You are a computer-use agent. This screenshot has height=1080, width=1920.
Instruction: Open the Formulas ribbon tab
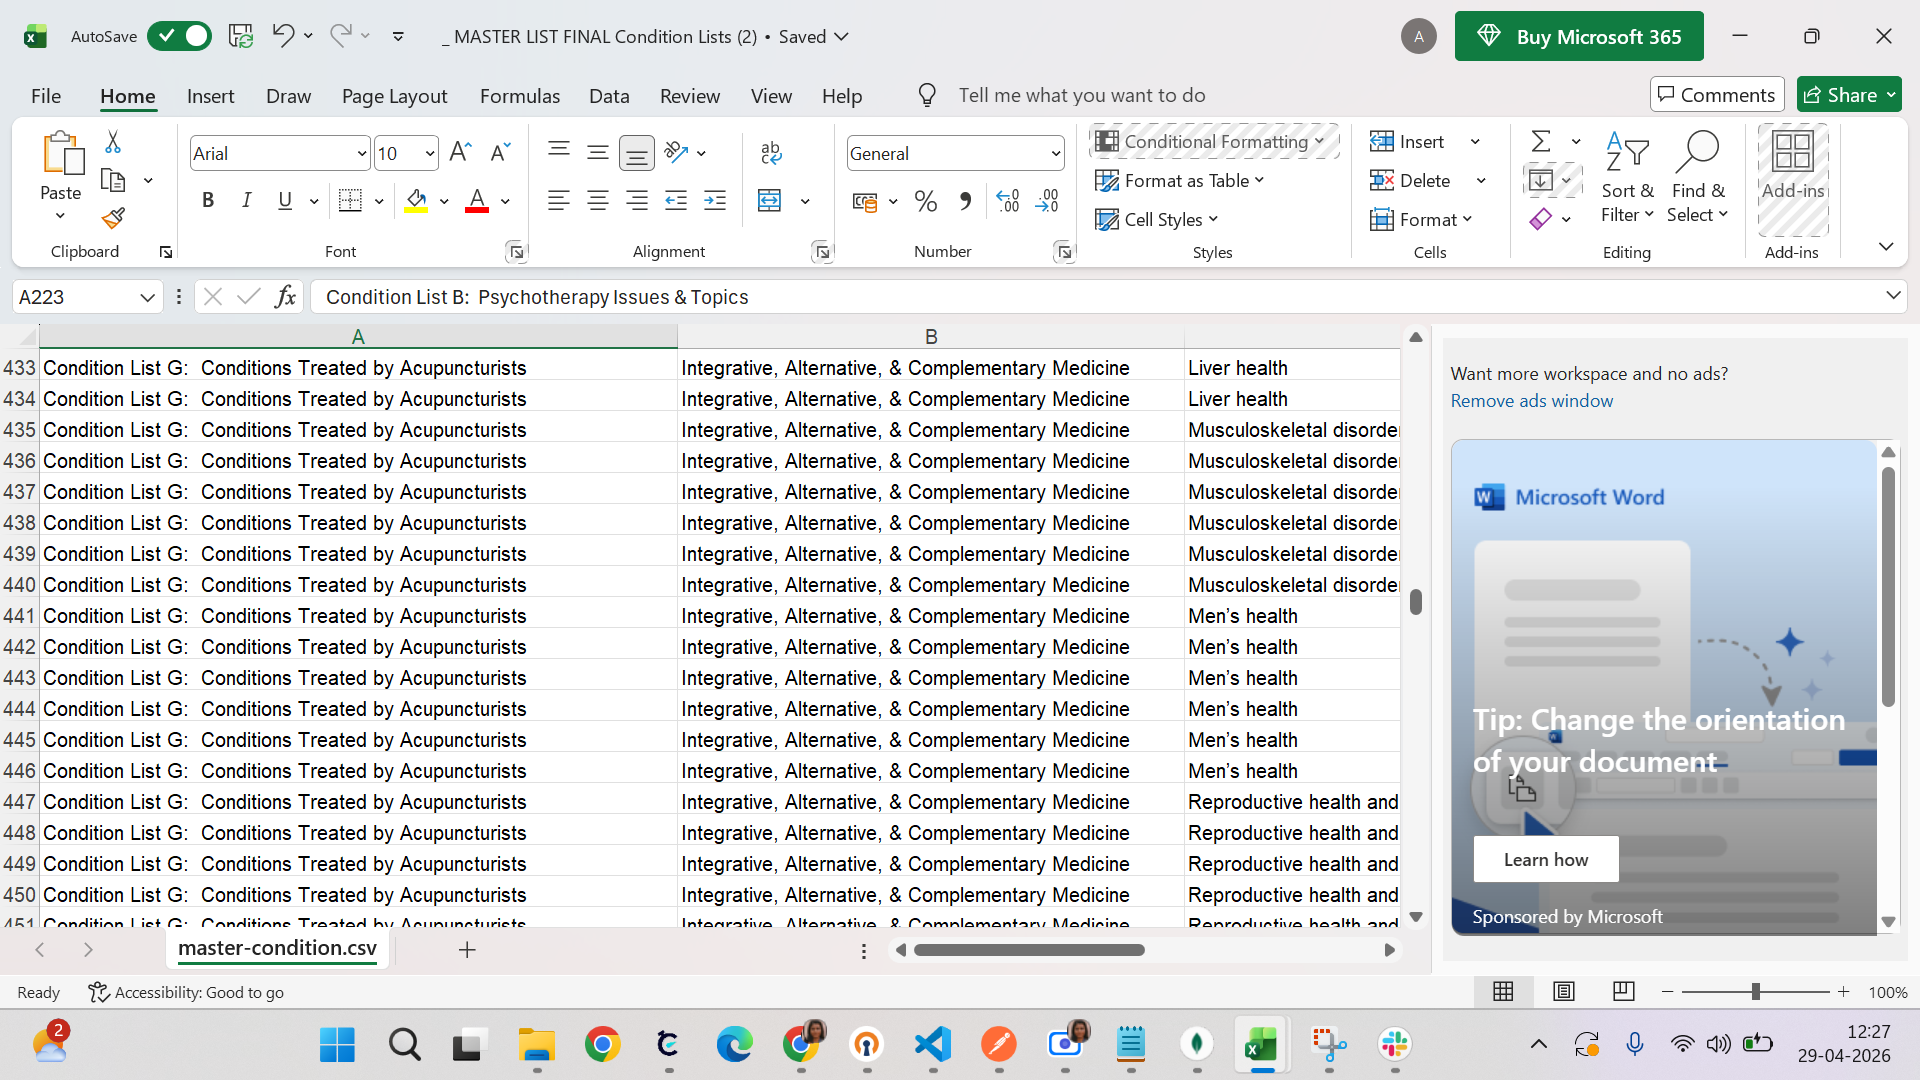[x=519, y=96]
